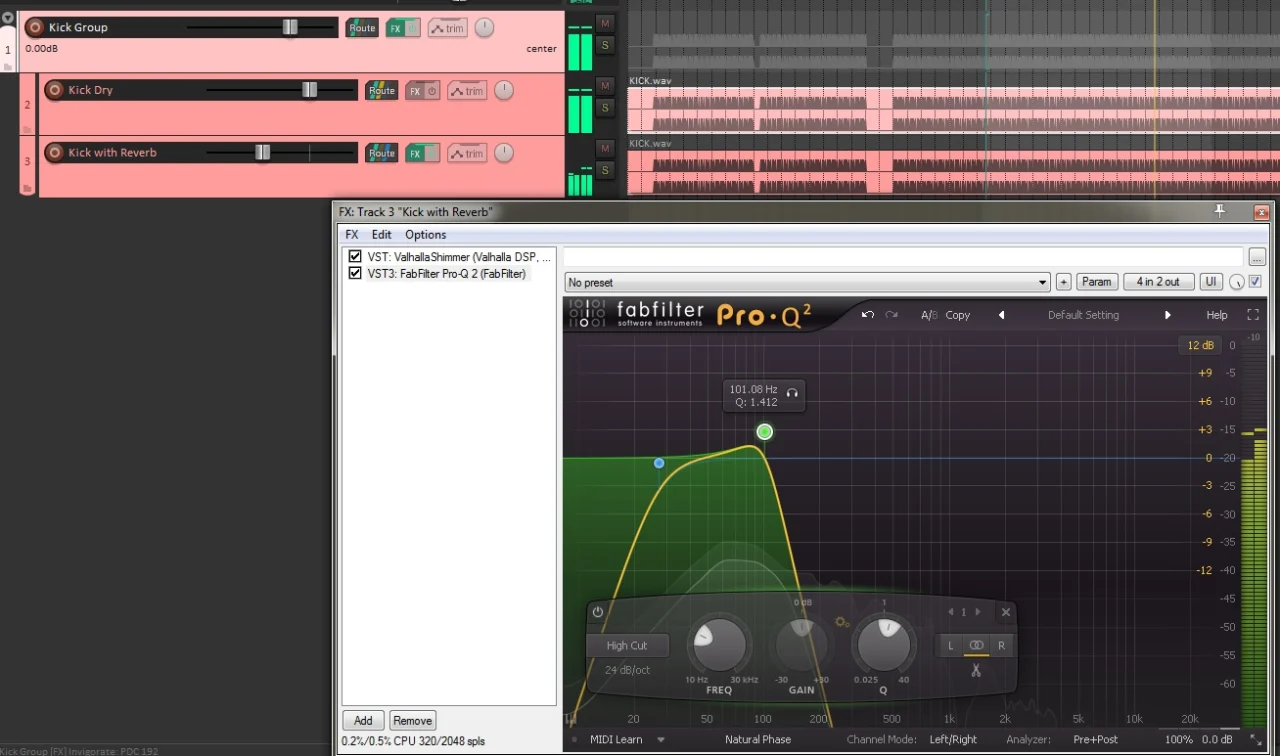Open Options menu in FX window
Image resolution: width=1280 pixels, height=756 pixels.
(426, 235)
